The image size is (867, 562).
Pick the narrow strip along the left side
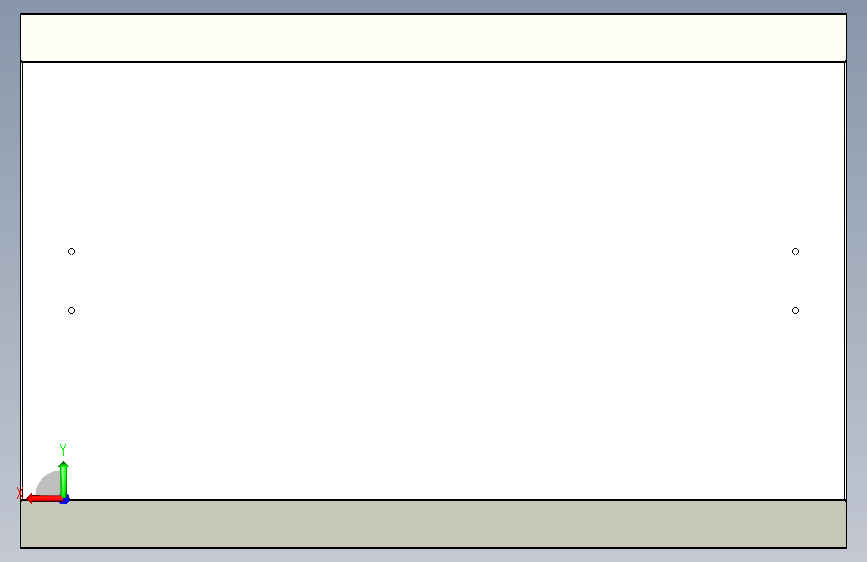click(x=22, y=281)
